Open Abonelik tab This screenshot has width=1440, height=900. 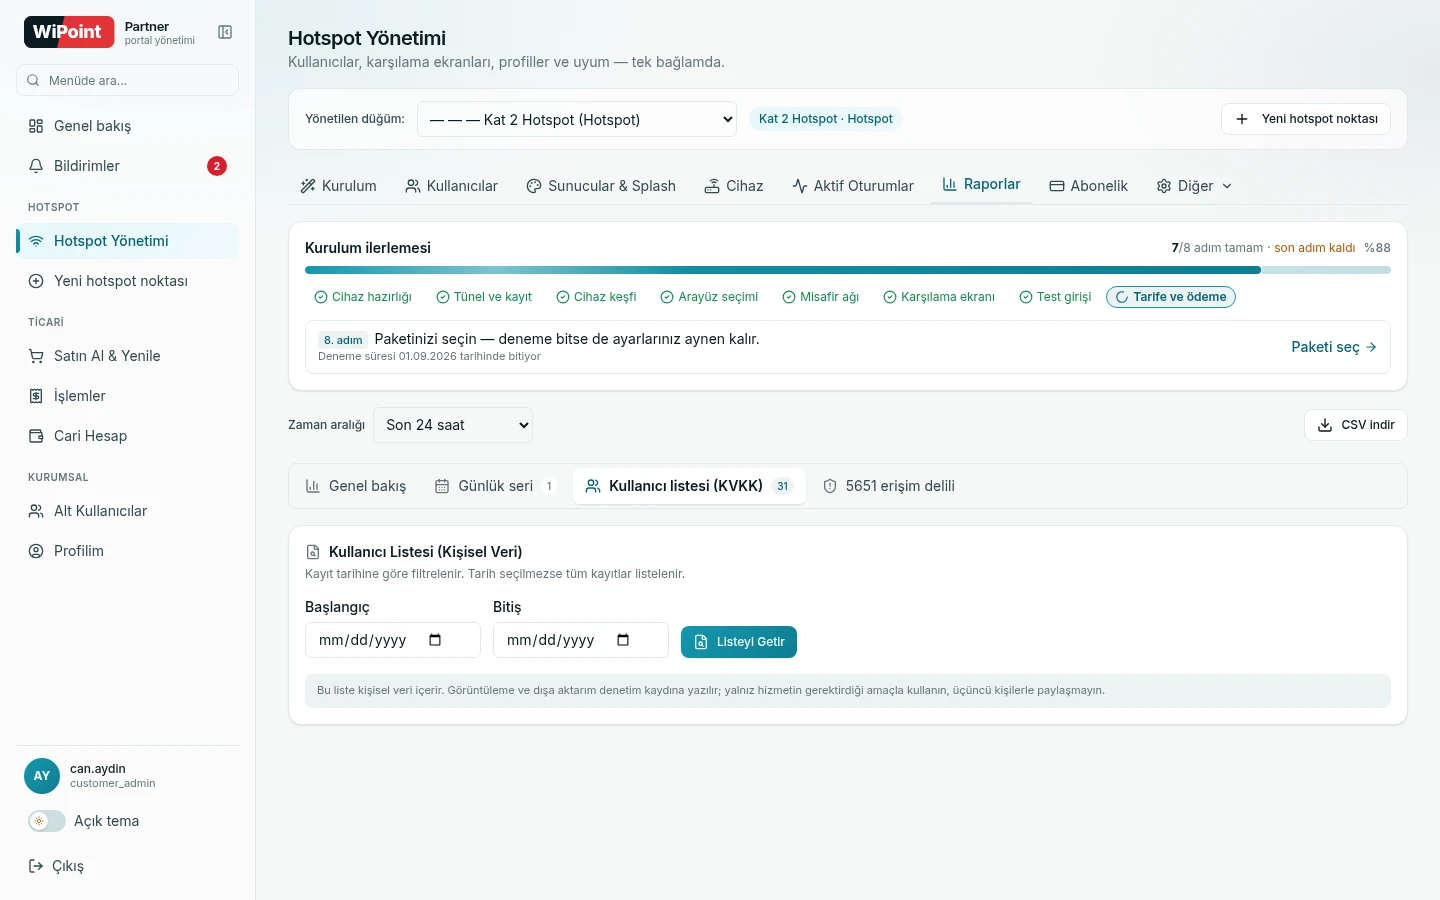[x=1088, y=186]
